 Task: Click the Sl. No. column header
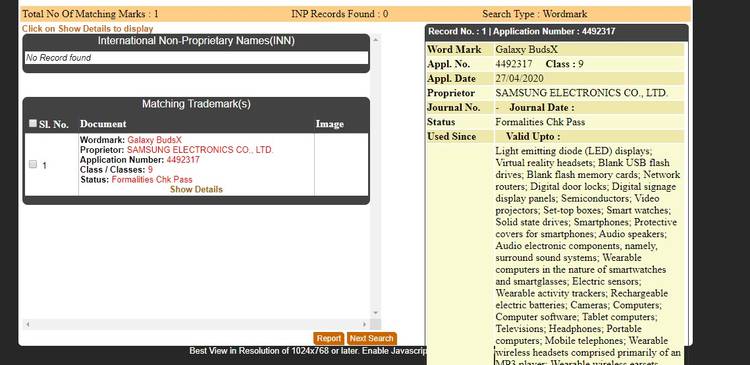click(x=53, y=124)
